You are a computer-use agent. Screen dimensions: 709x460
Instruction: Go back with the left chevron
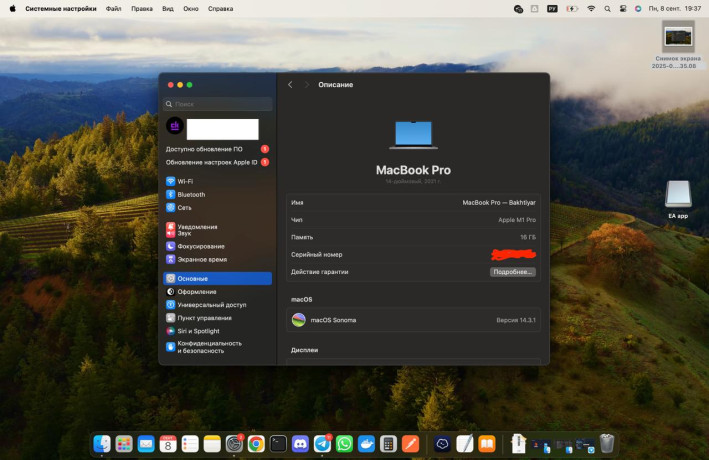[290, 85]
